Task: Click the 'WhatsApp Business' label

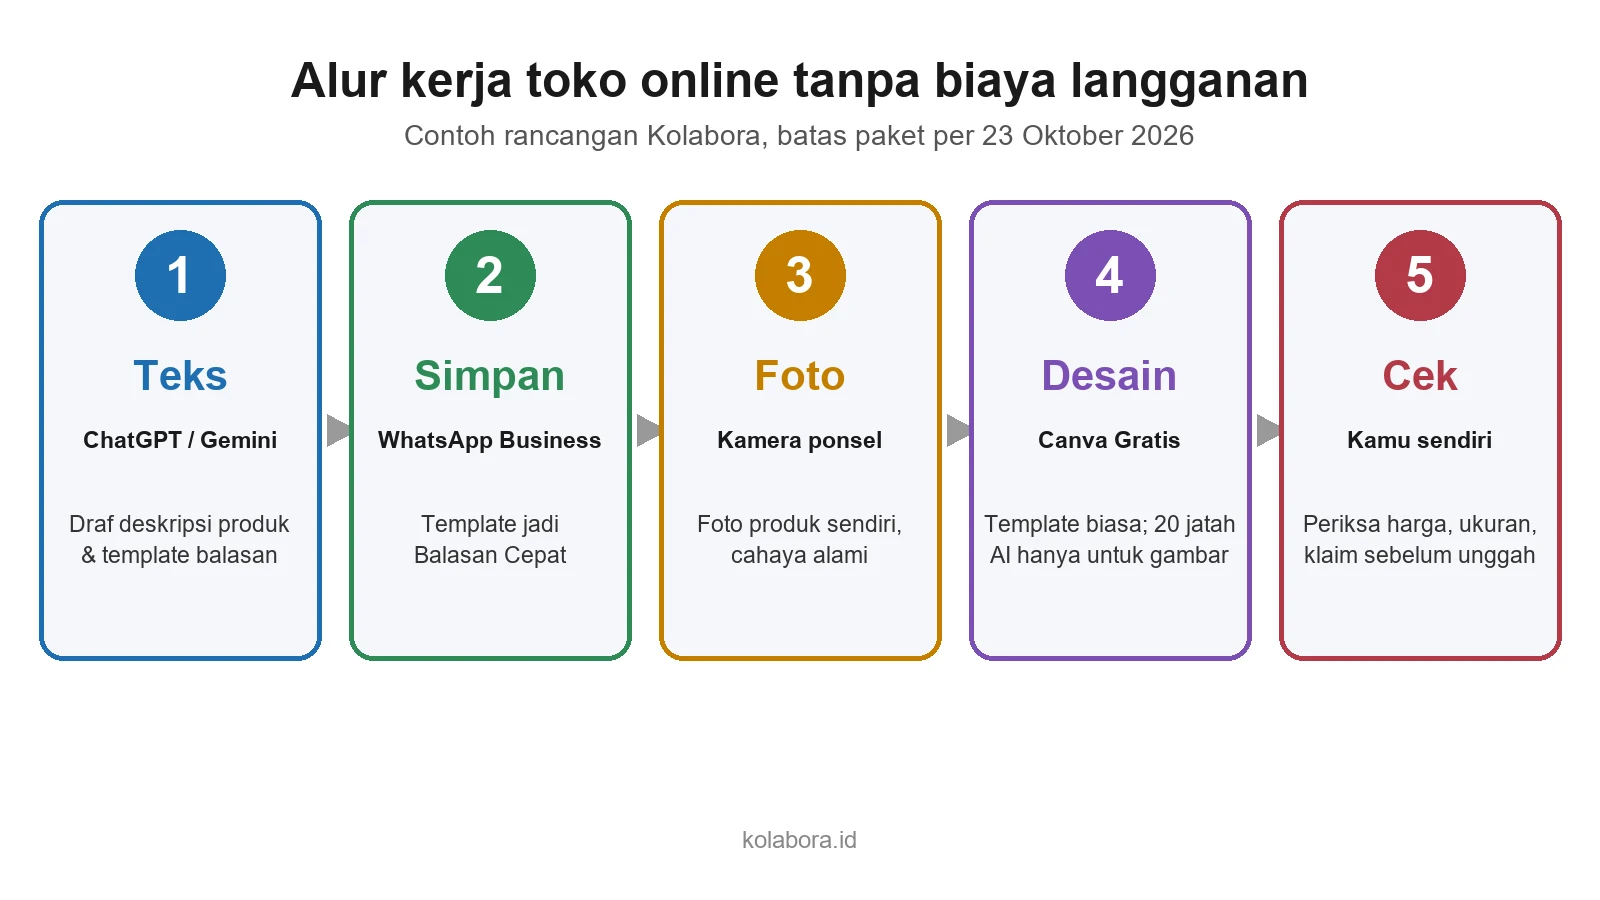Action: (x=490, y=440)
